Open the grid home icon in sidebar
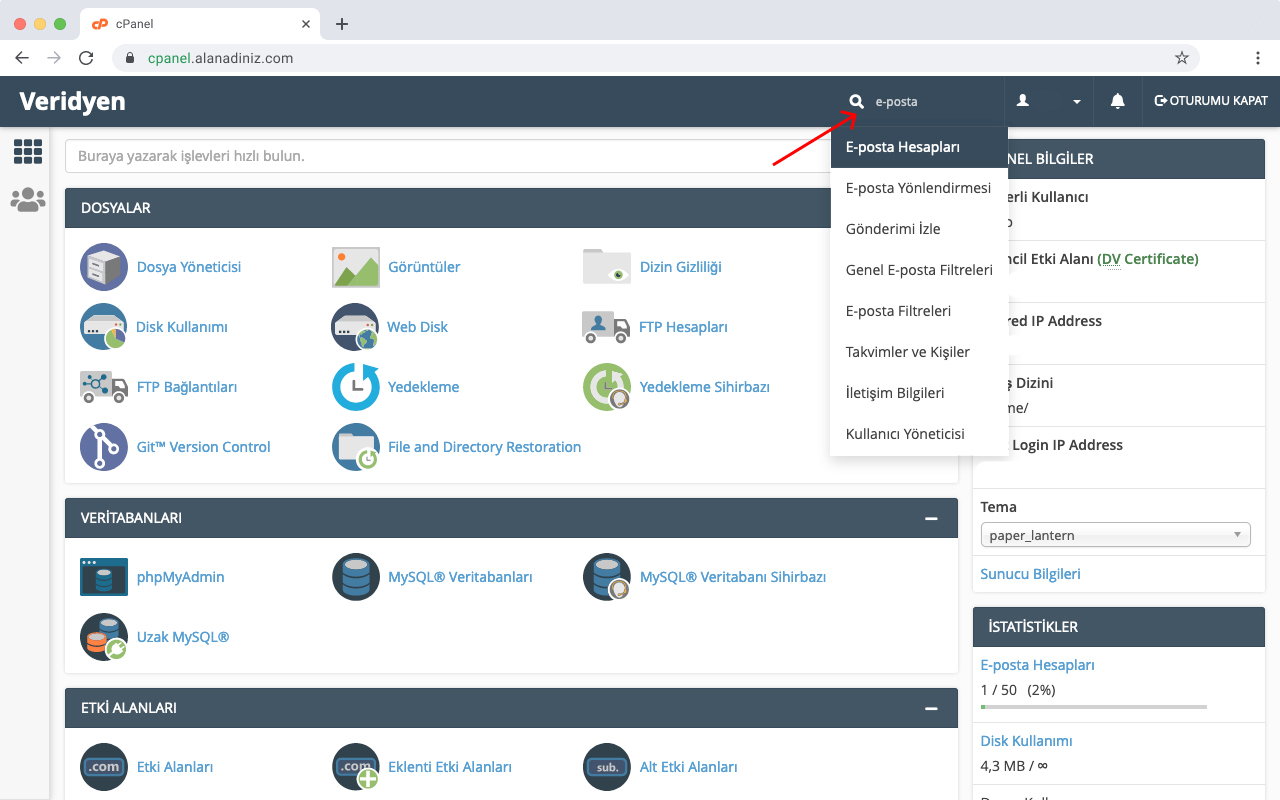1280x800 pixels. point(28,152)
